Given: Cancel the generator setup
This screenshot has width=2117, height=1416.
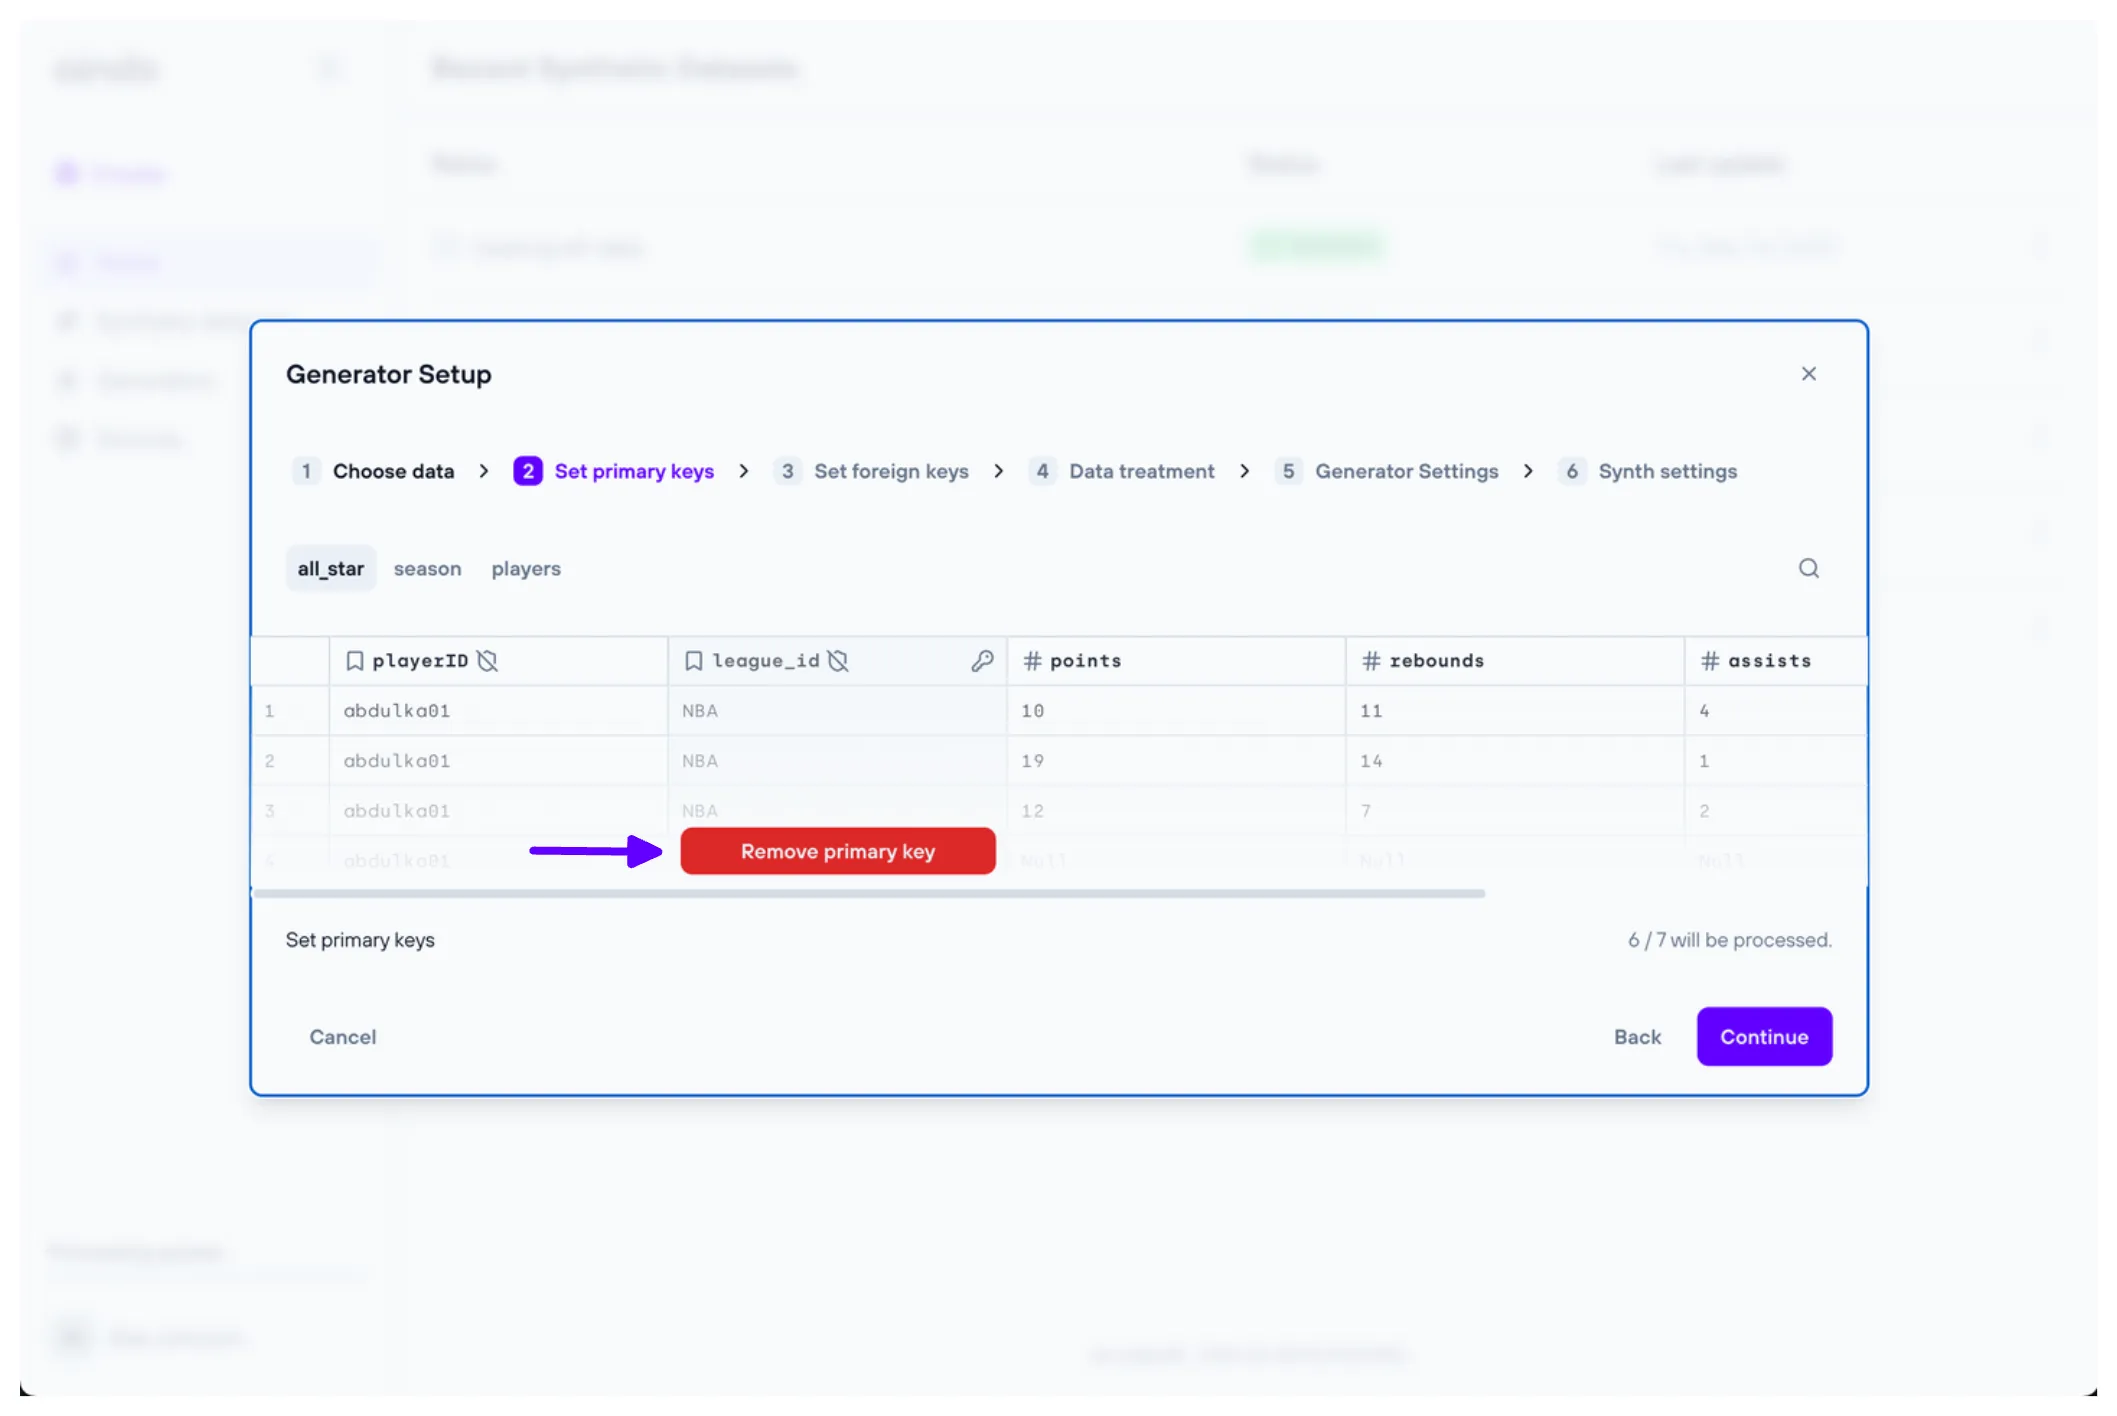Looking at the screenshot, I should pyautogui.click(x=342, y=1037).
